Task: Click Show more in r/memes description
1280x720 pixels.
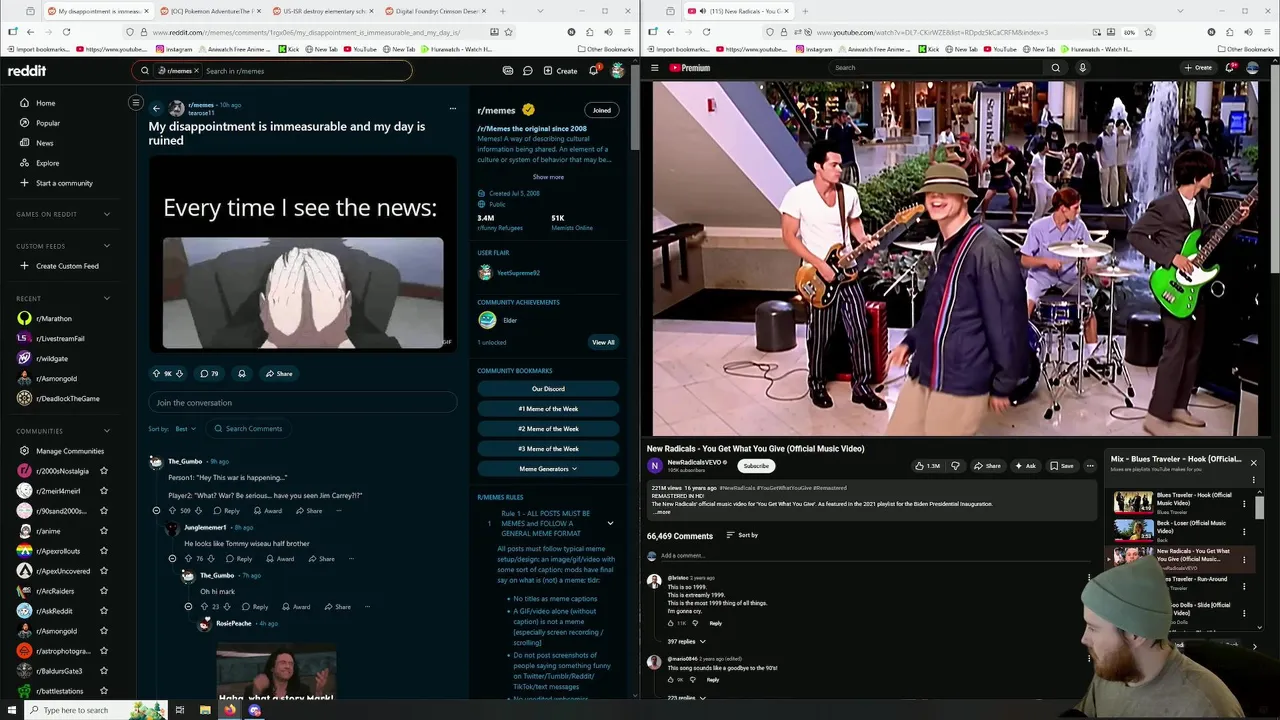Action: 548,177
